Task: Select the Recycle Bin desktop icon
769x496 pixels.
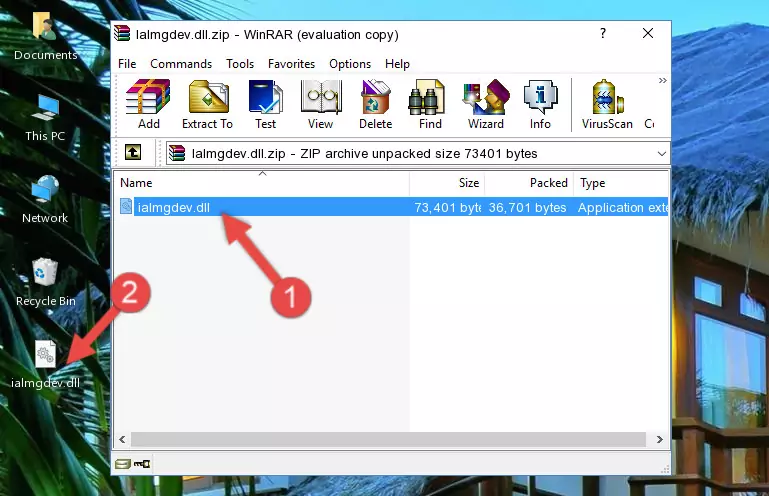Action: click(x=45, y=282)
